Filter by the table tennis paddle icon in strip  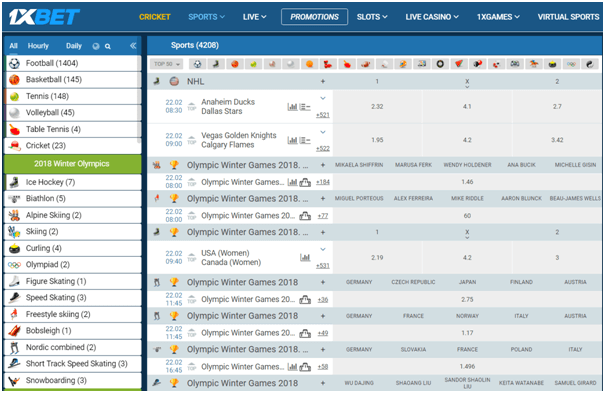click(x=347, y=64)
